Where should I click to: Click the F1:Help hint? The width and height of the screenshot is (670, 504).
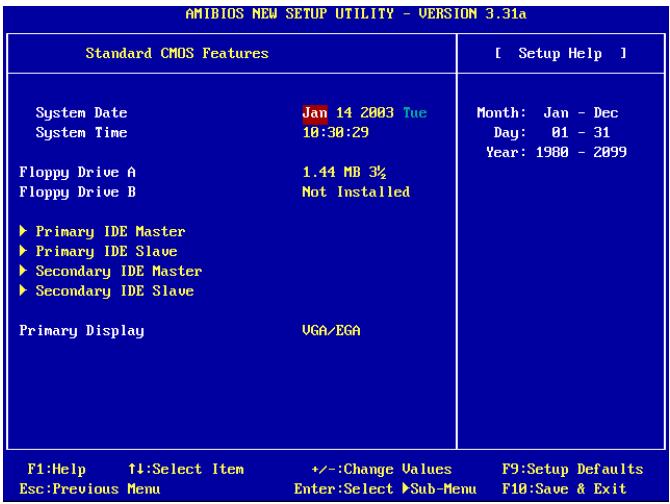pos(56,469)
